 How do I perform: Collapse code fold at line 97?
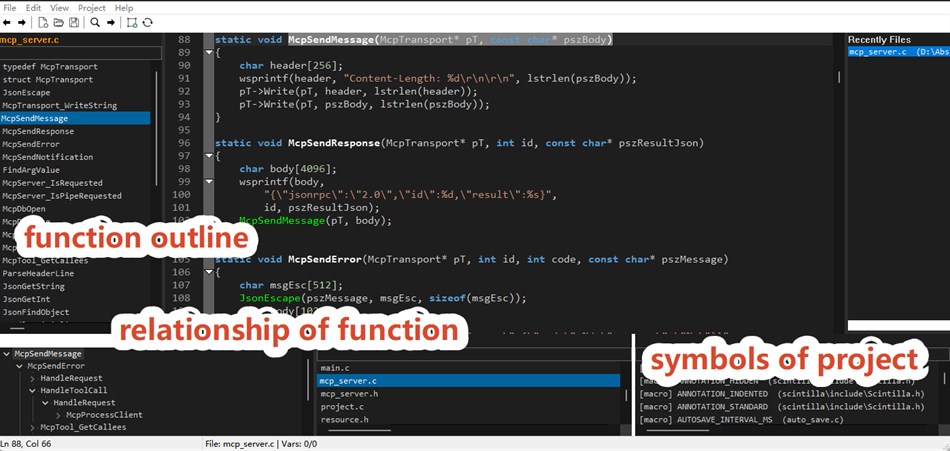(209, 156)
